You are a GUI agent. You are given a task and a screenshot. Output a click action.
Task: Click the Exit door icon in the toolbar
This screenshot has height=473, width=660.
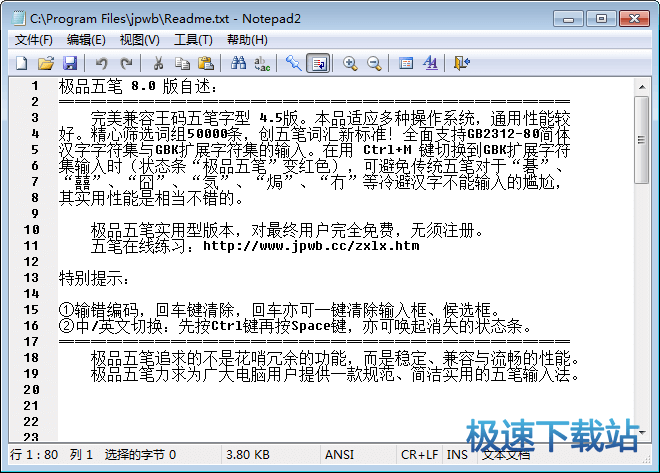tap(461, 63)
